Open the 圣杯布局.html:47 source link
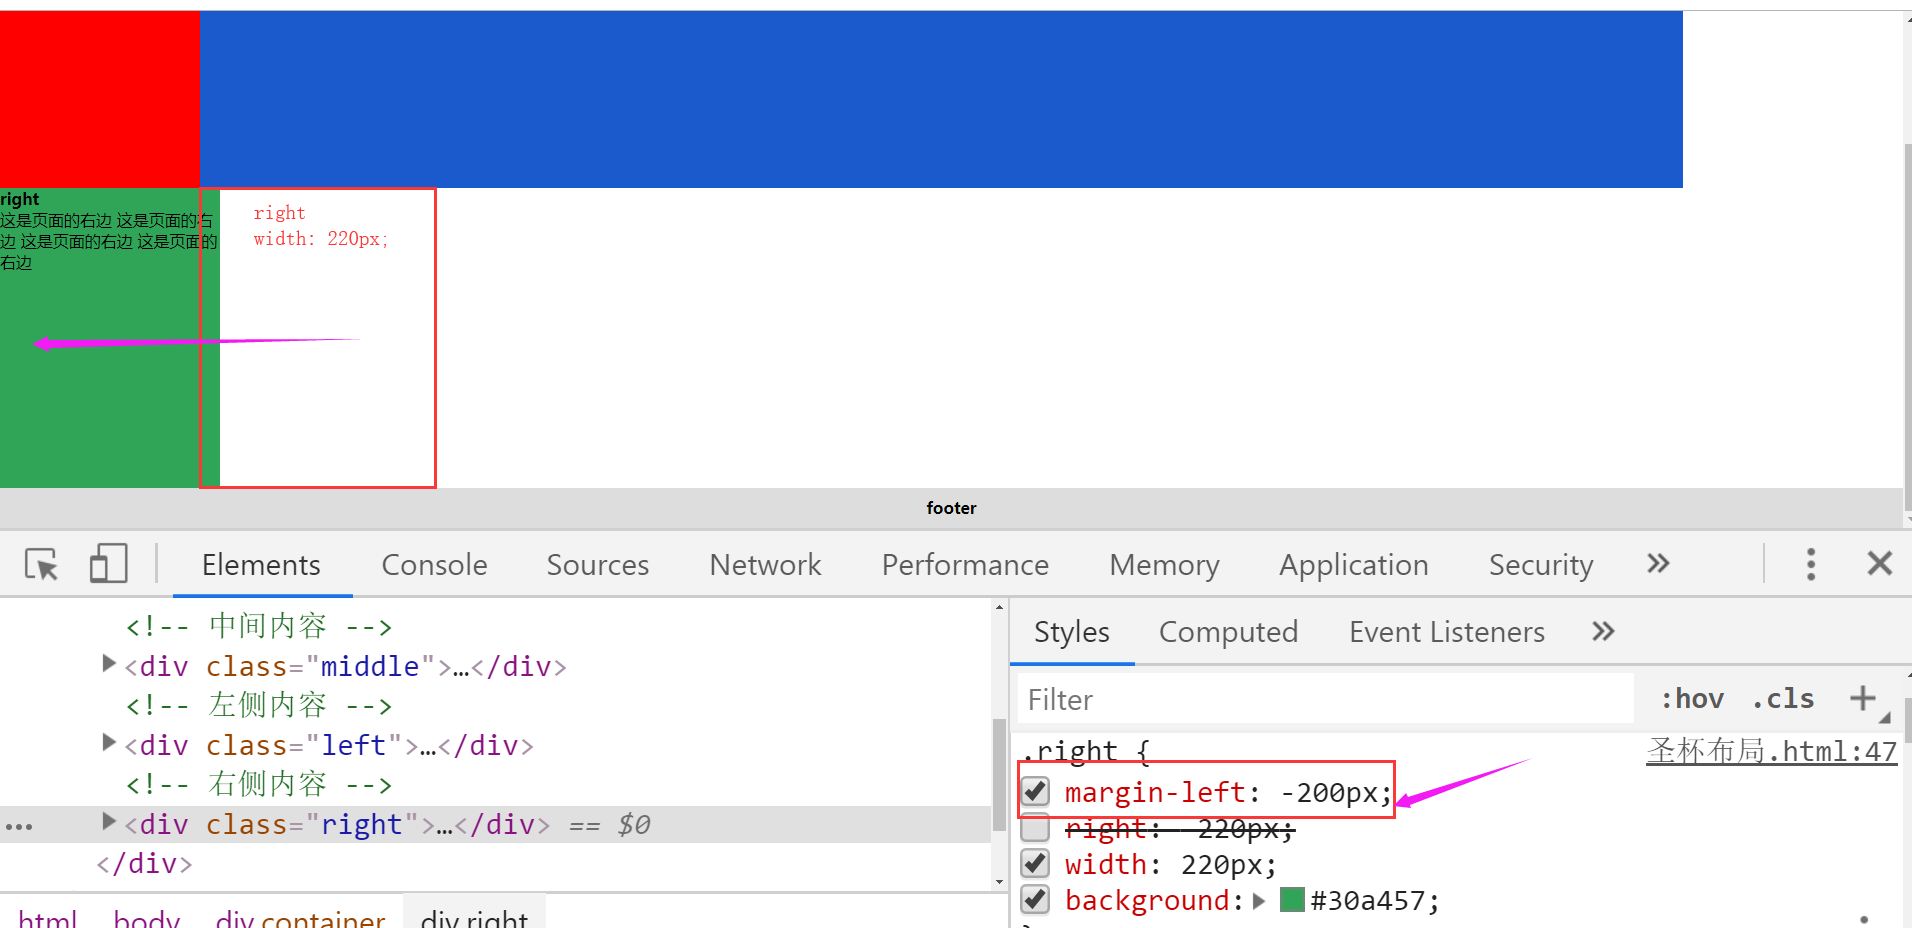This screenshot has height=928, width=1912. tap(1771, 751)
